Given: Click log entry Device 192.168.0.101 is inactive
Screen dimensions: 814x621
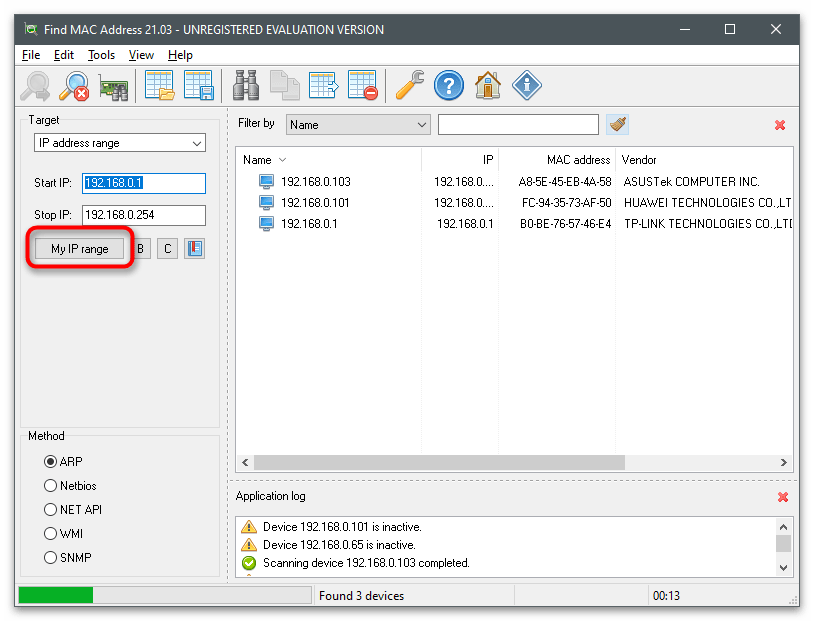Looking at the screenshot, I should click(x=342, y=527).
